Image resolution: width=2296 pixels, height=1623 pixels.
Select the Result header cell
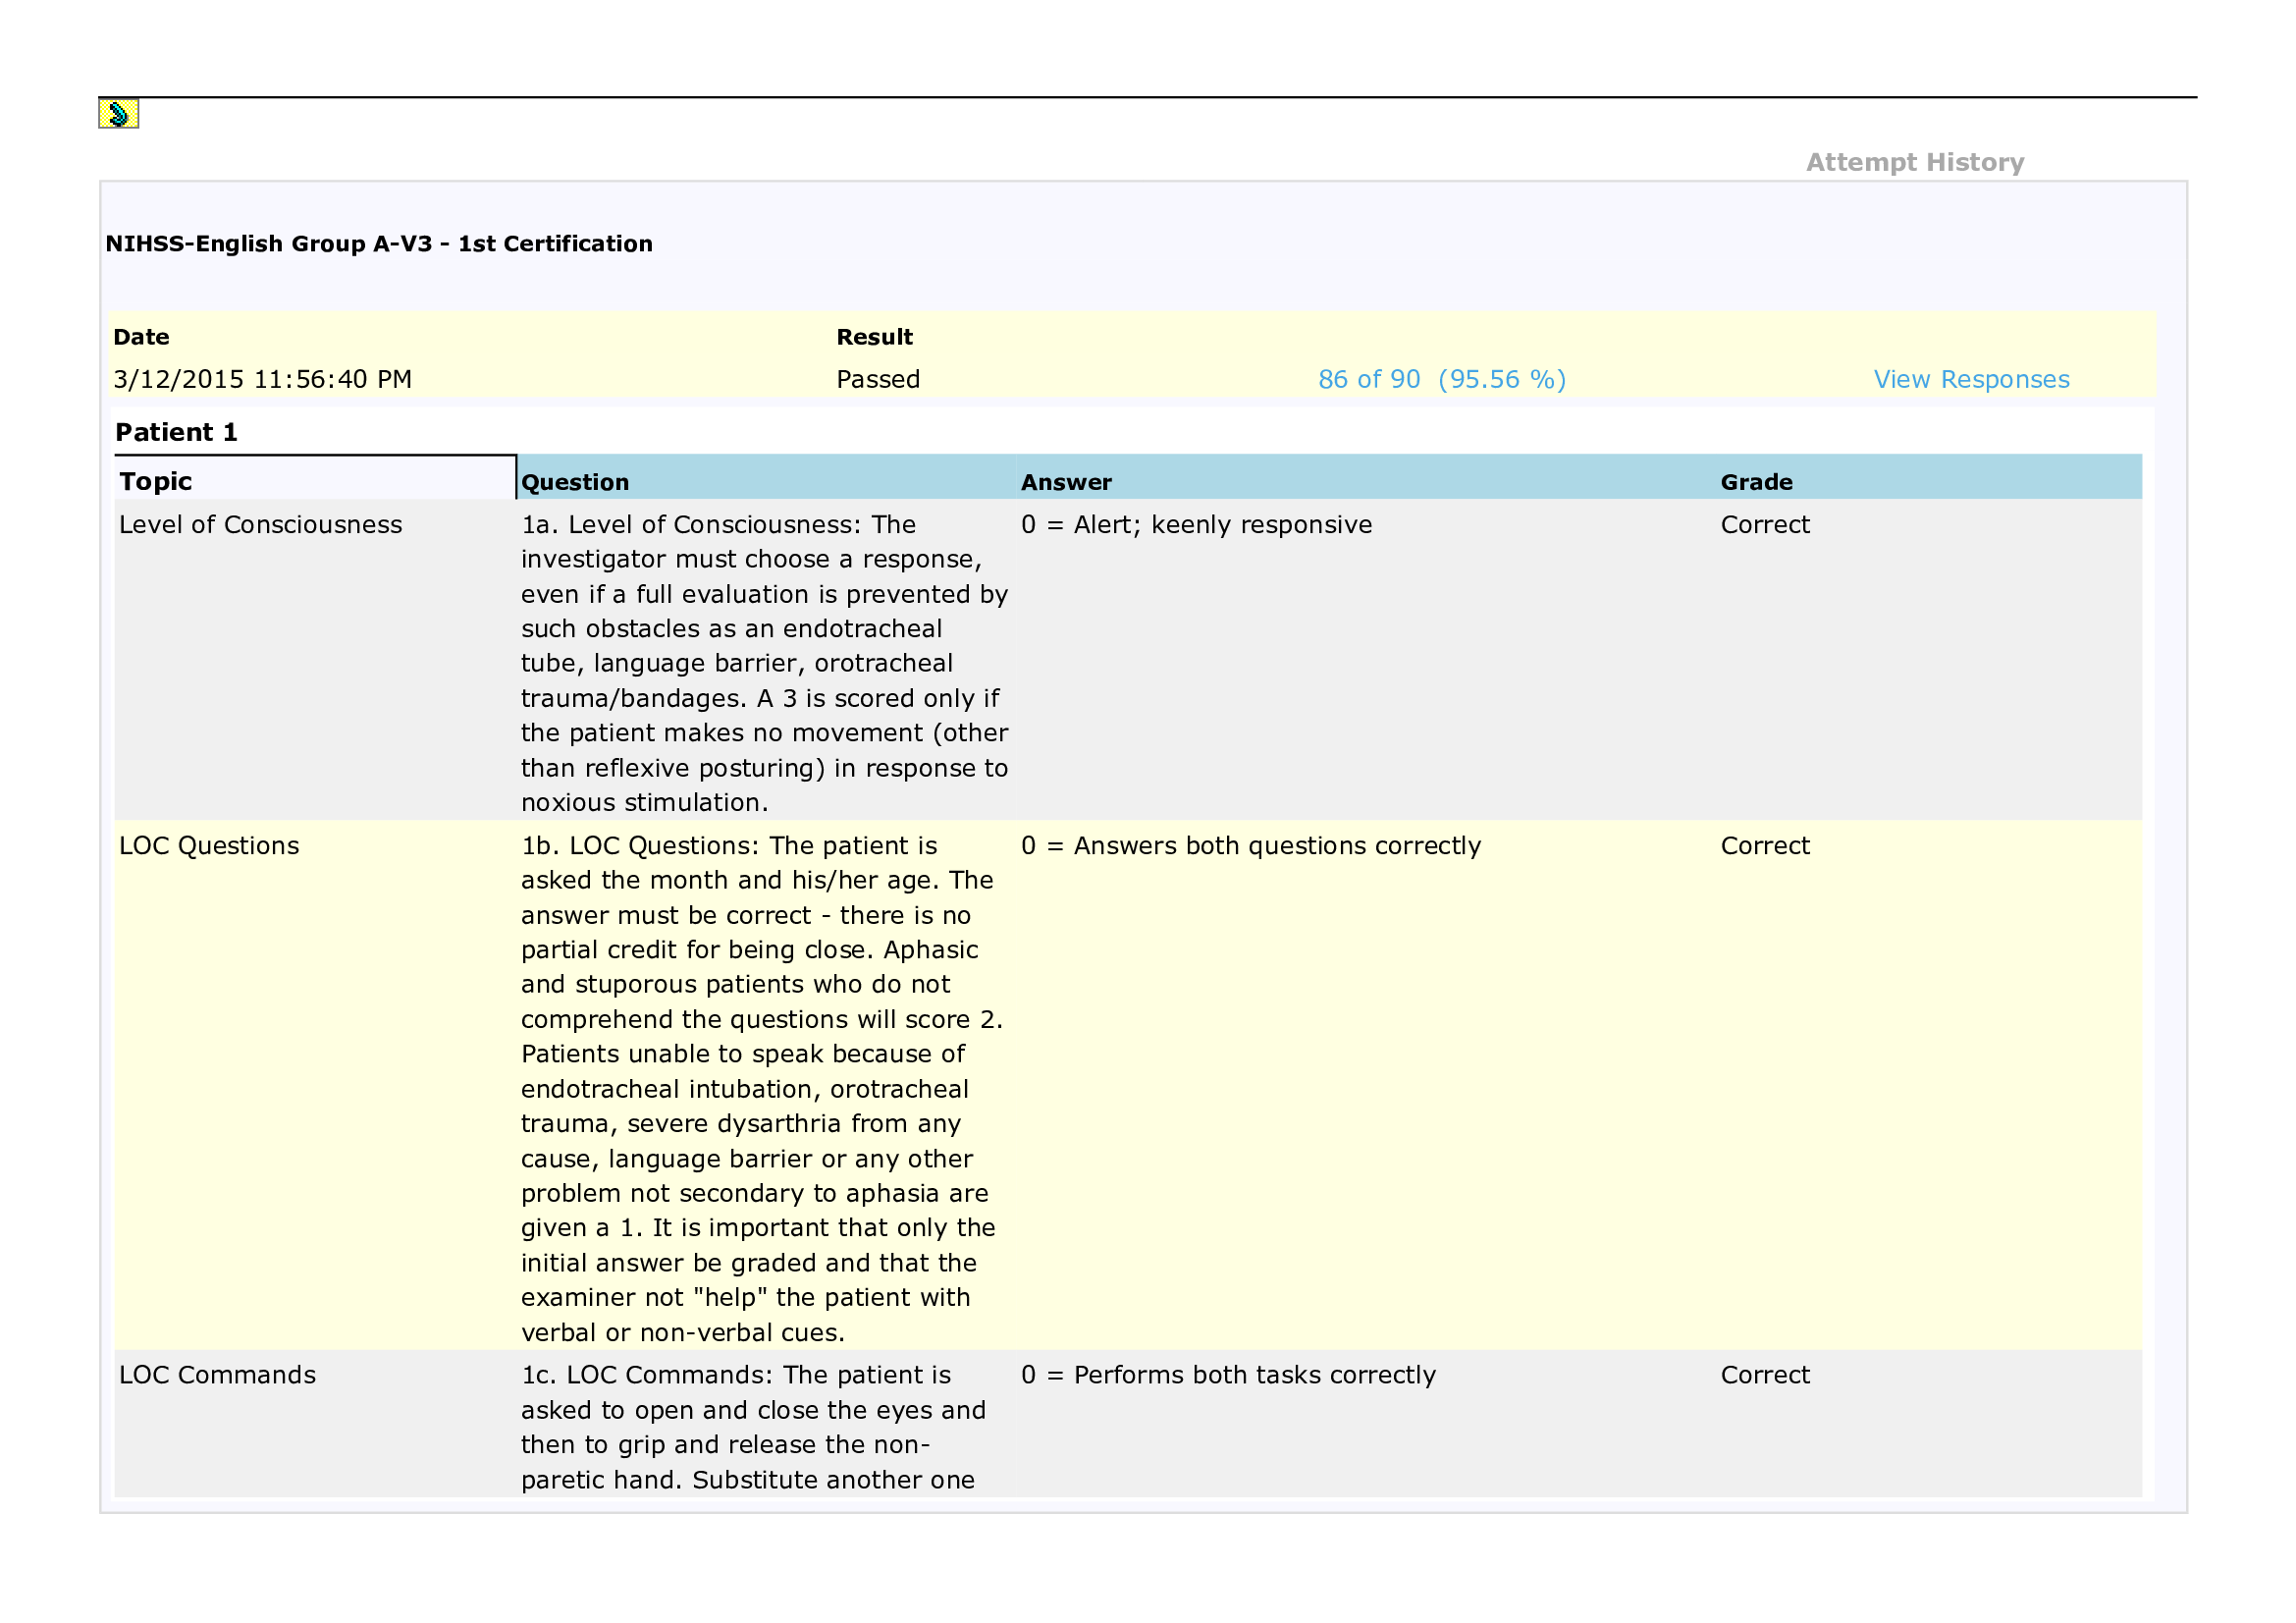point(874,337)
